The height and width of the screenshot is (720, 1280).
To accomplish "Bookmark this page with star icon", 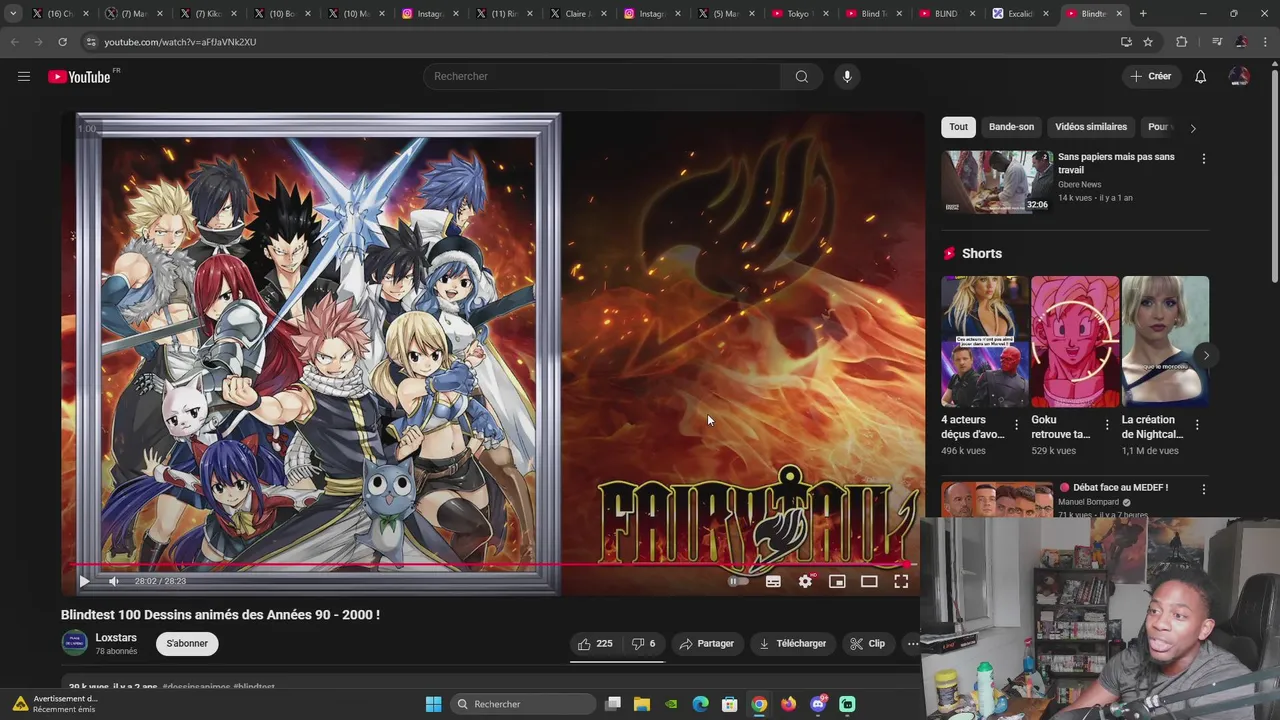I will (x=1148, y=42).
